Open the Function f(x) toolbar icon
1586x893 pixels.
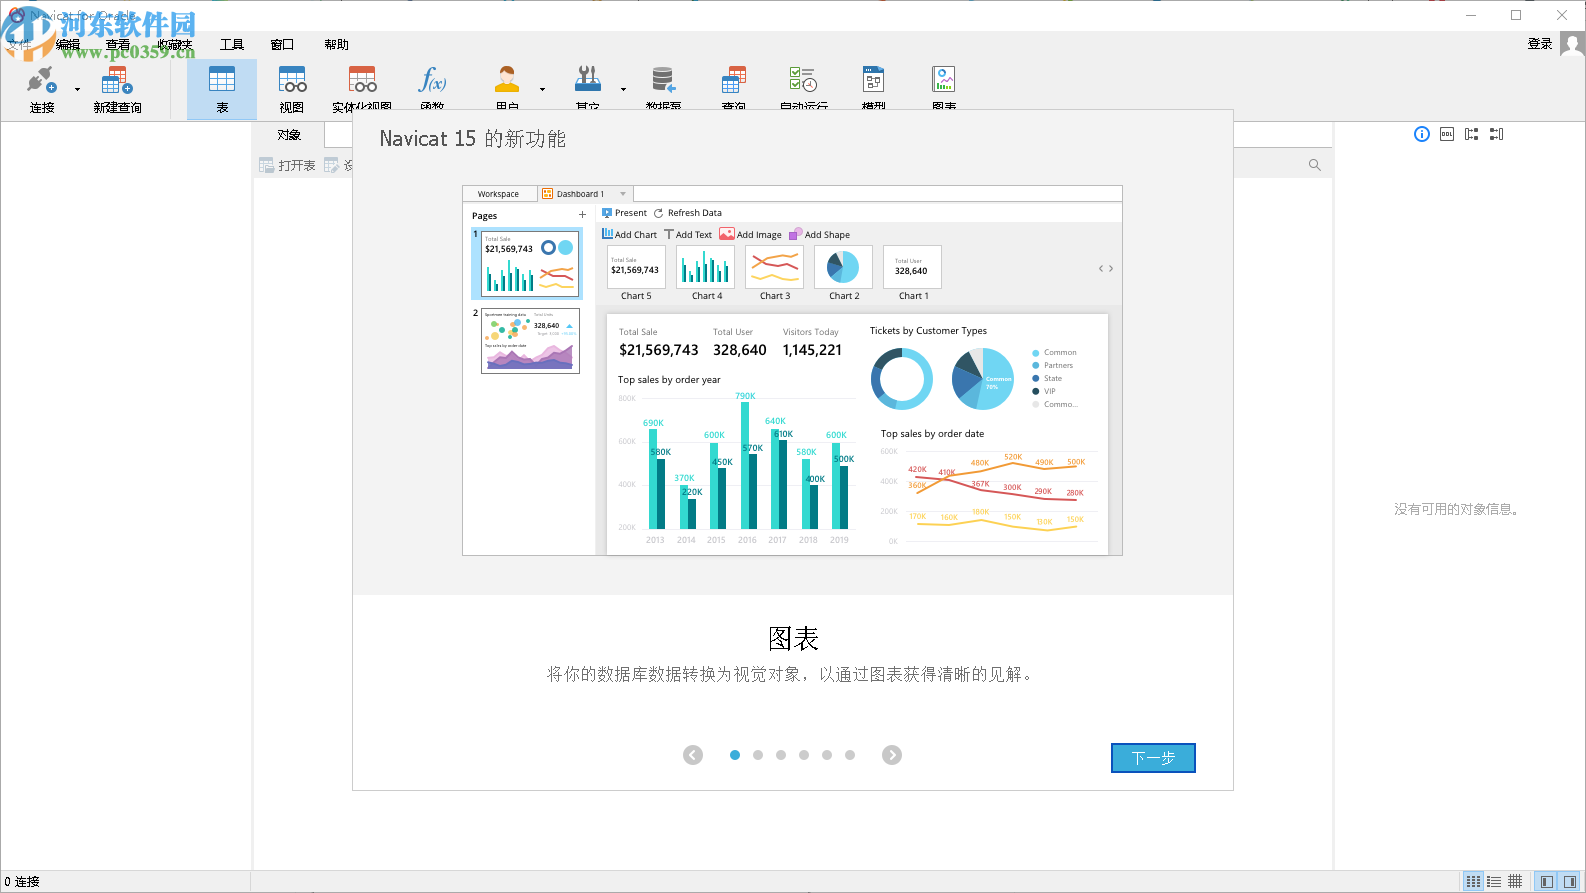[x=432, y=90]
